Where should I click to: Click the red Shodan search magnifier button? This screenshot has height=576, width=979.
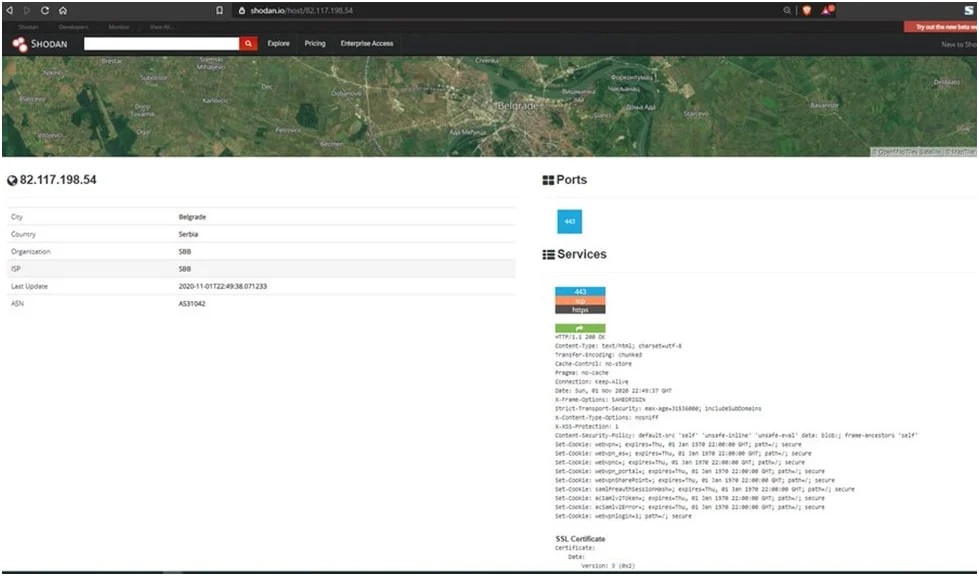click(249, 44)
